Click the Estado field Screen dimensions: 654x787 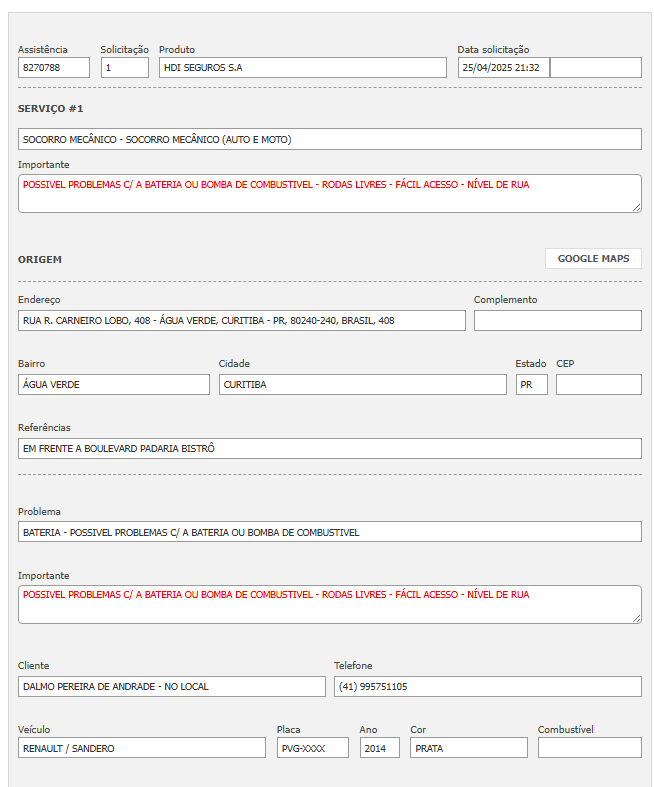coord(531,385)
